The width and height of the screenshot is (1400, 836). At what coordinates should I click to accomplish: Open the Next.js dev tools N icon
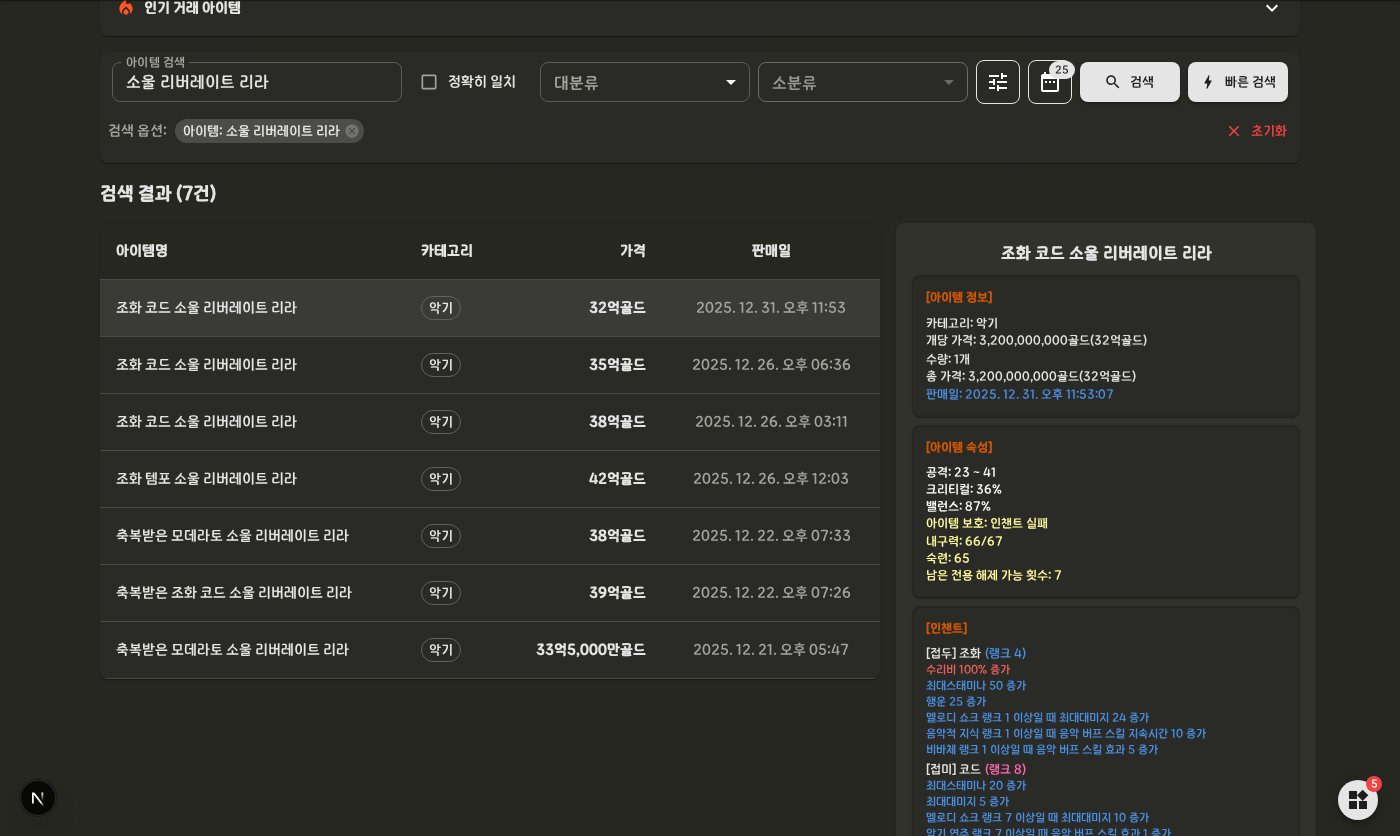tap(38, 798)
